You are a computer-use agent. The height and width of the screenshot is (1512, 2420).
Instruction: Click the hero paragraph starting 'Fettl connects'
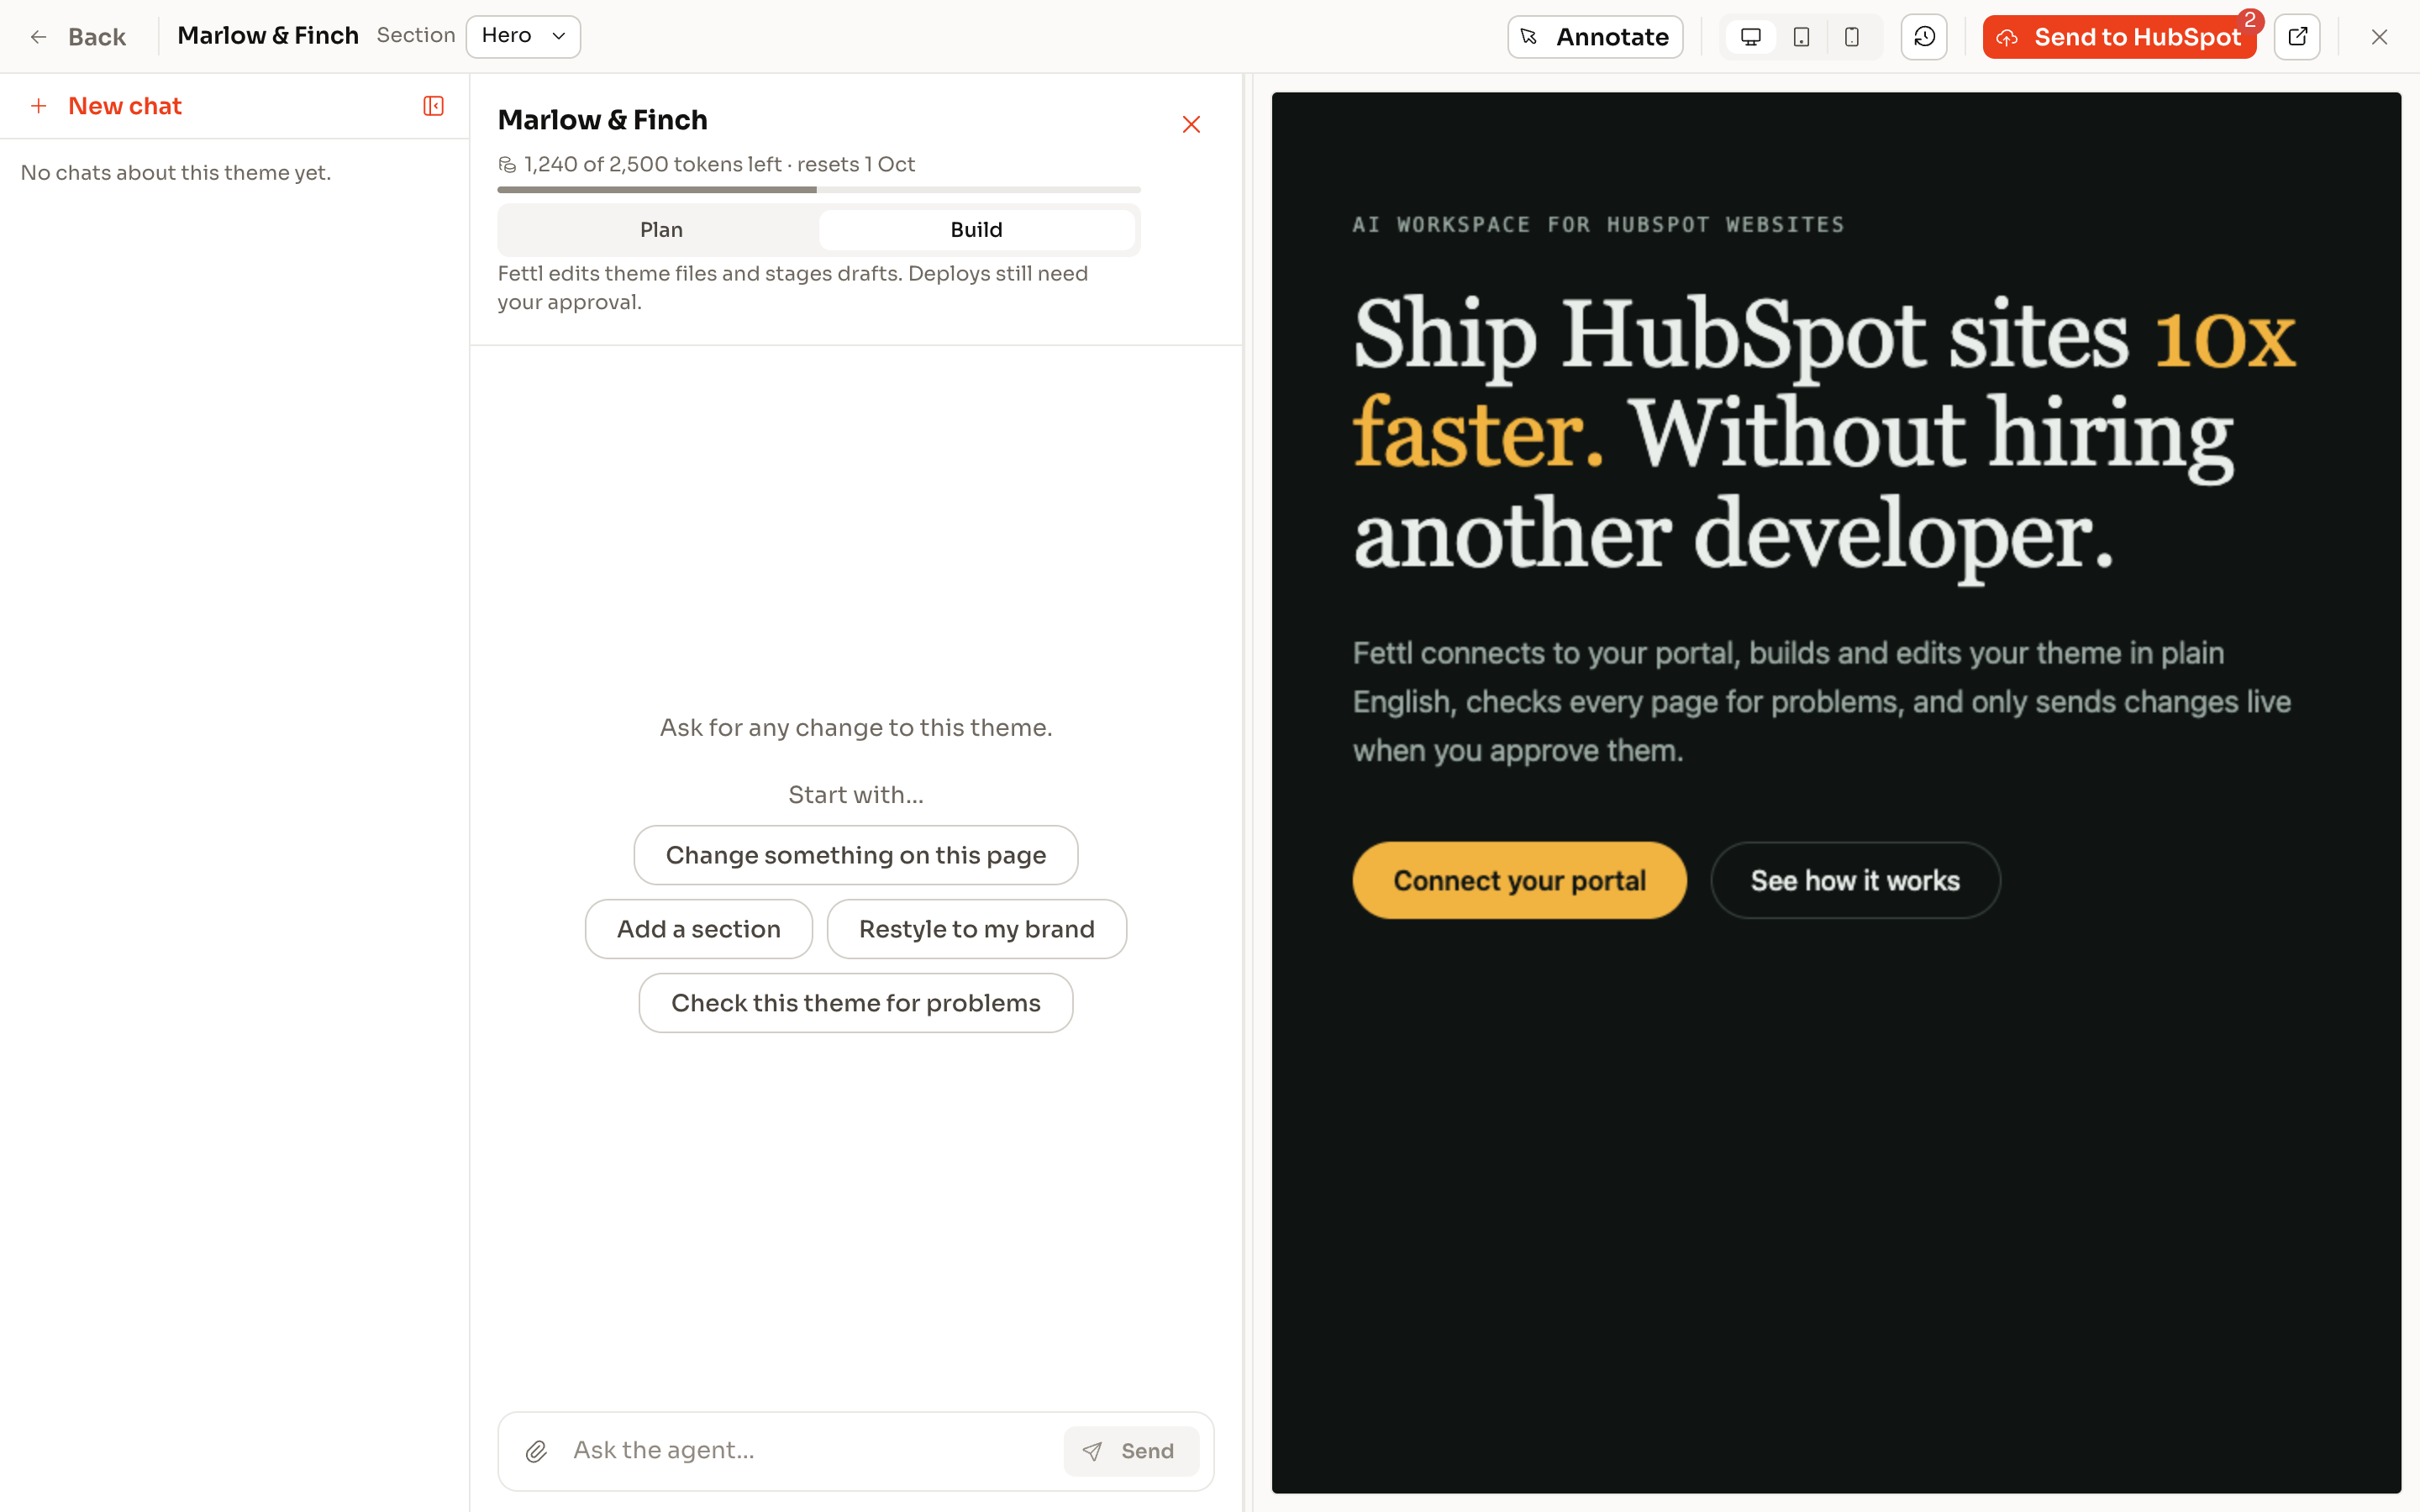pos(1821,702)
